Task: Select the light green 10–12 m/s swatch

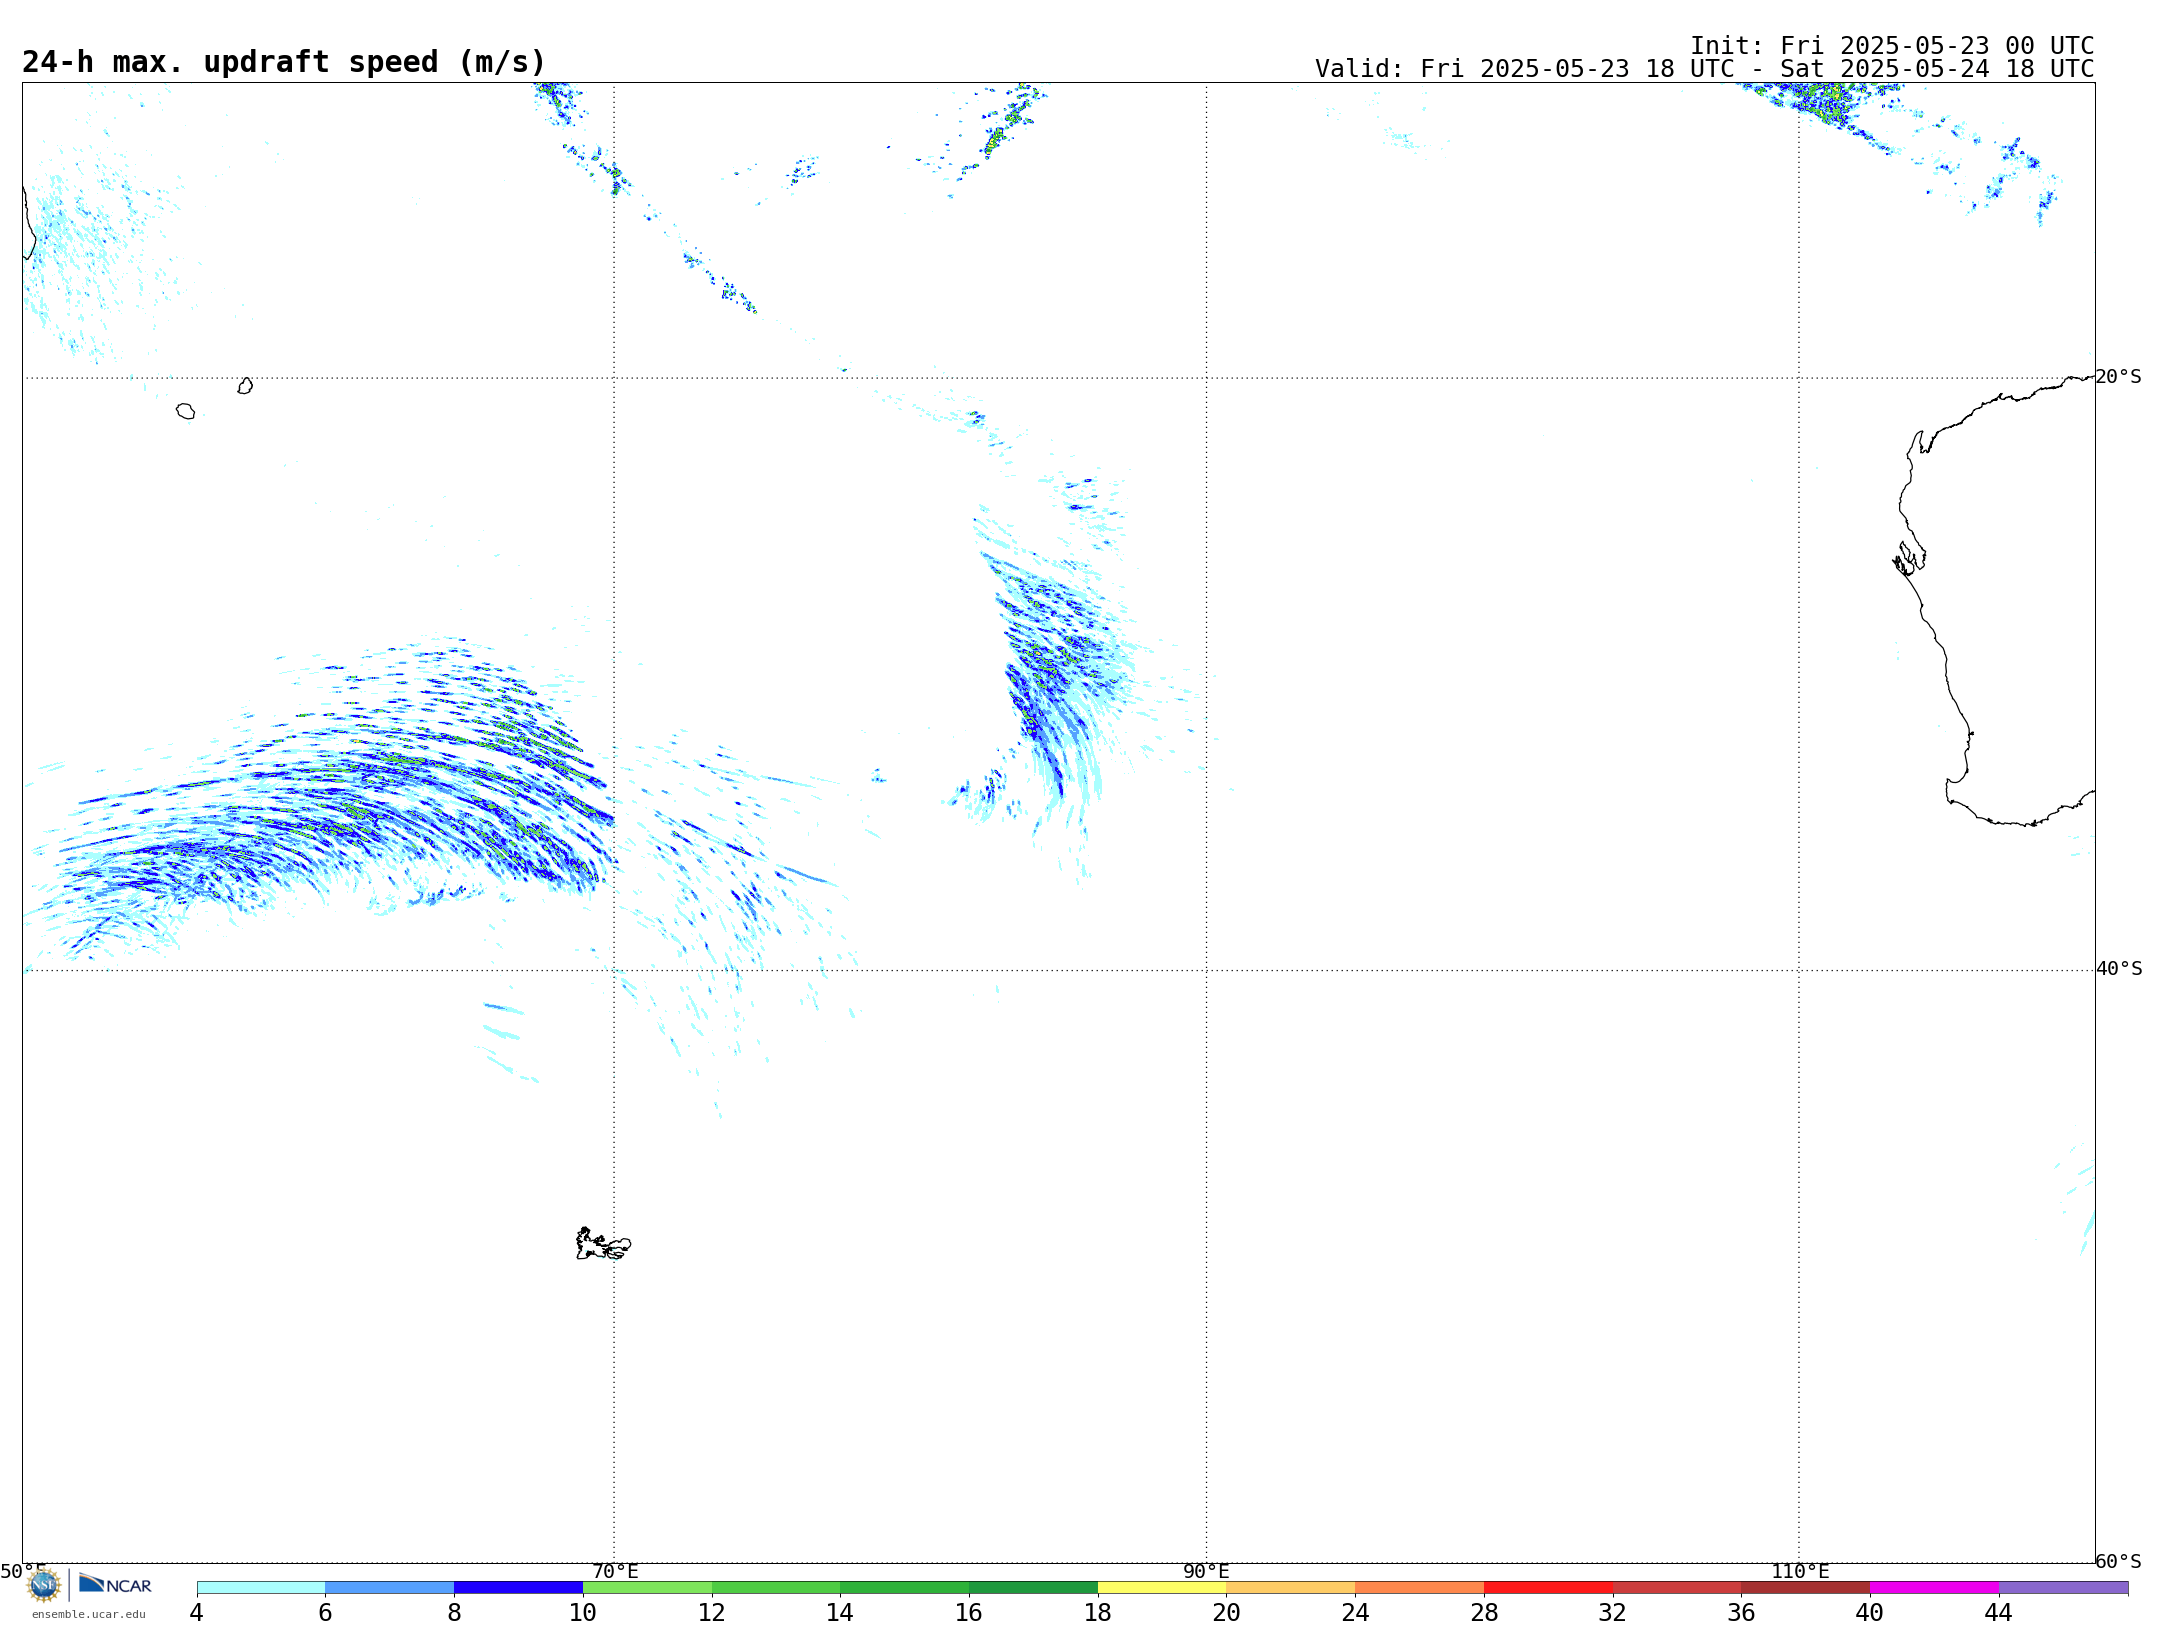Action: (x=648, y=1588)
